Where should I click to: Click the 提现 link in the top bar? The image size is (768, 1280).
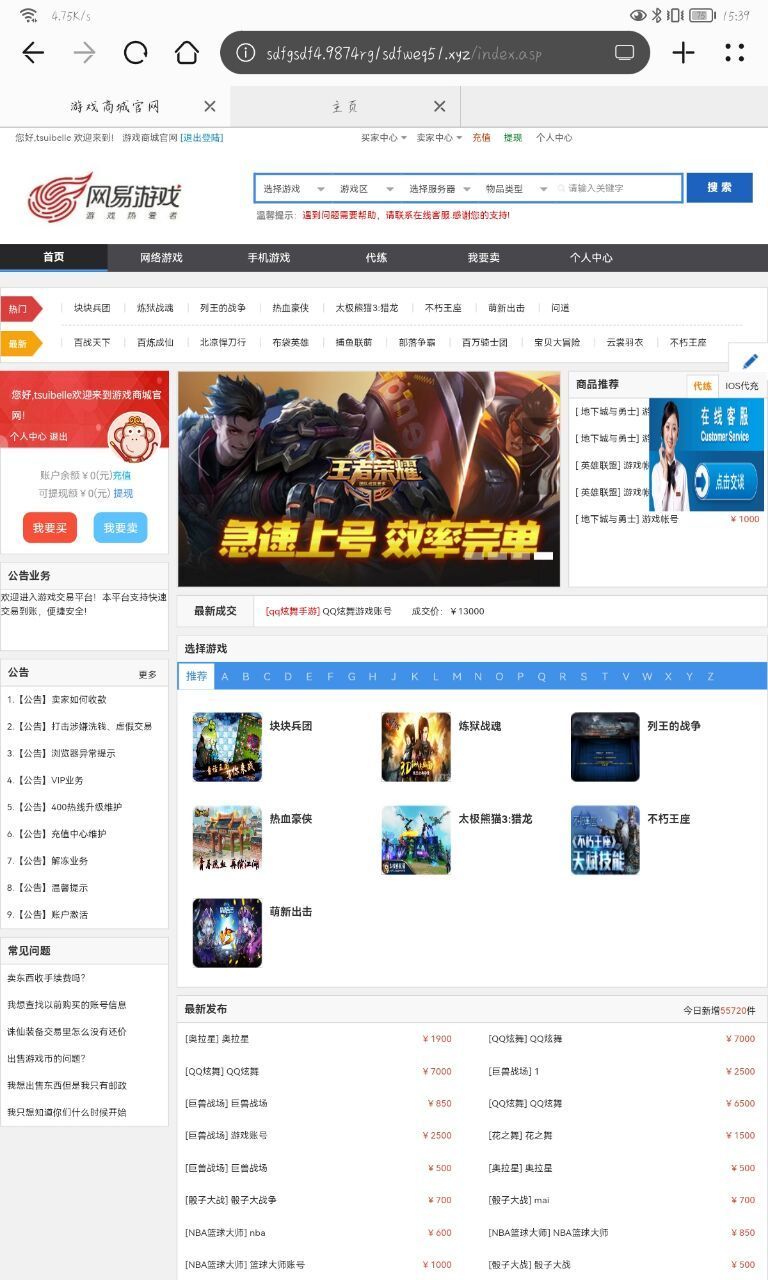coord(513,138)
